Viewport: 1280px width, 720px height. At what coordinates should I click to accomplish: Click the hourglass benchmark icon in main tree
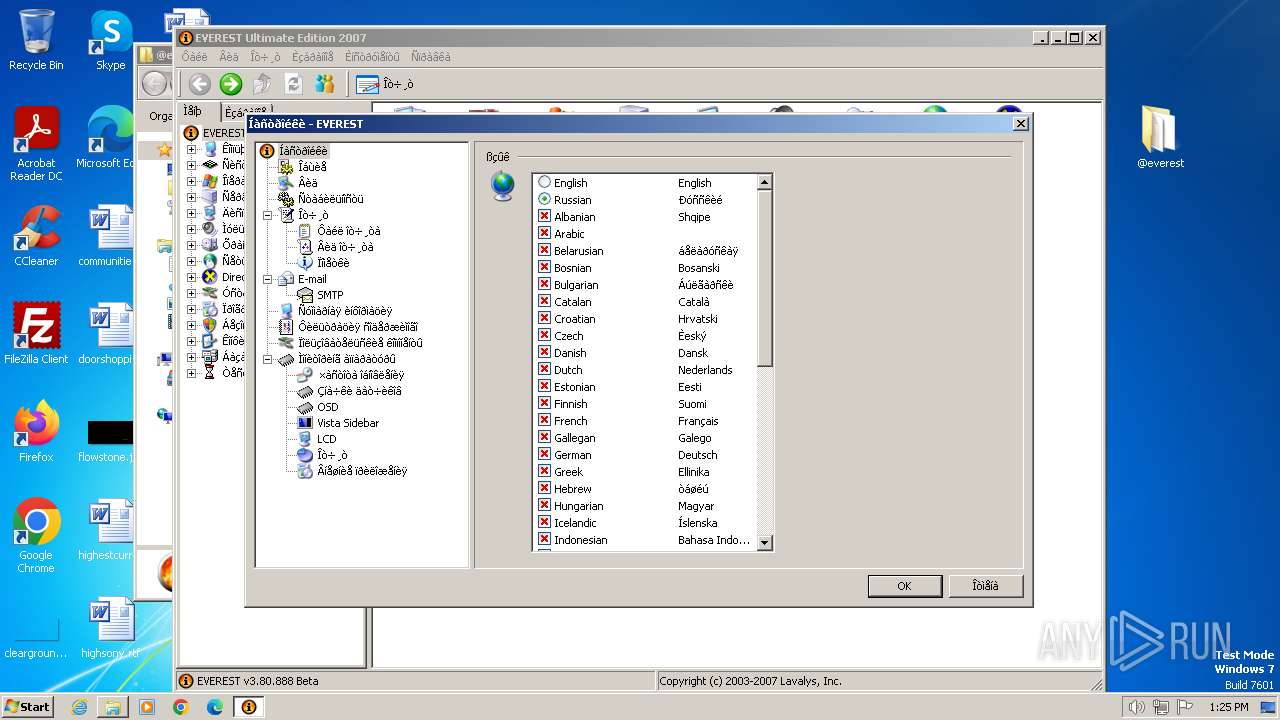[210, 372]
